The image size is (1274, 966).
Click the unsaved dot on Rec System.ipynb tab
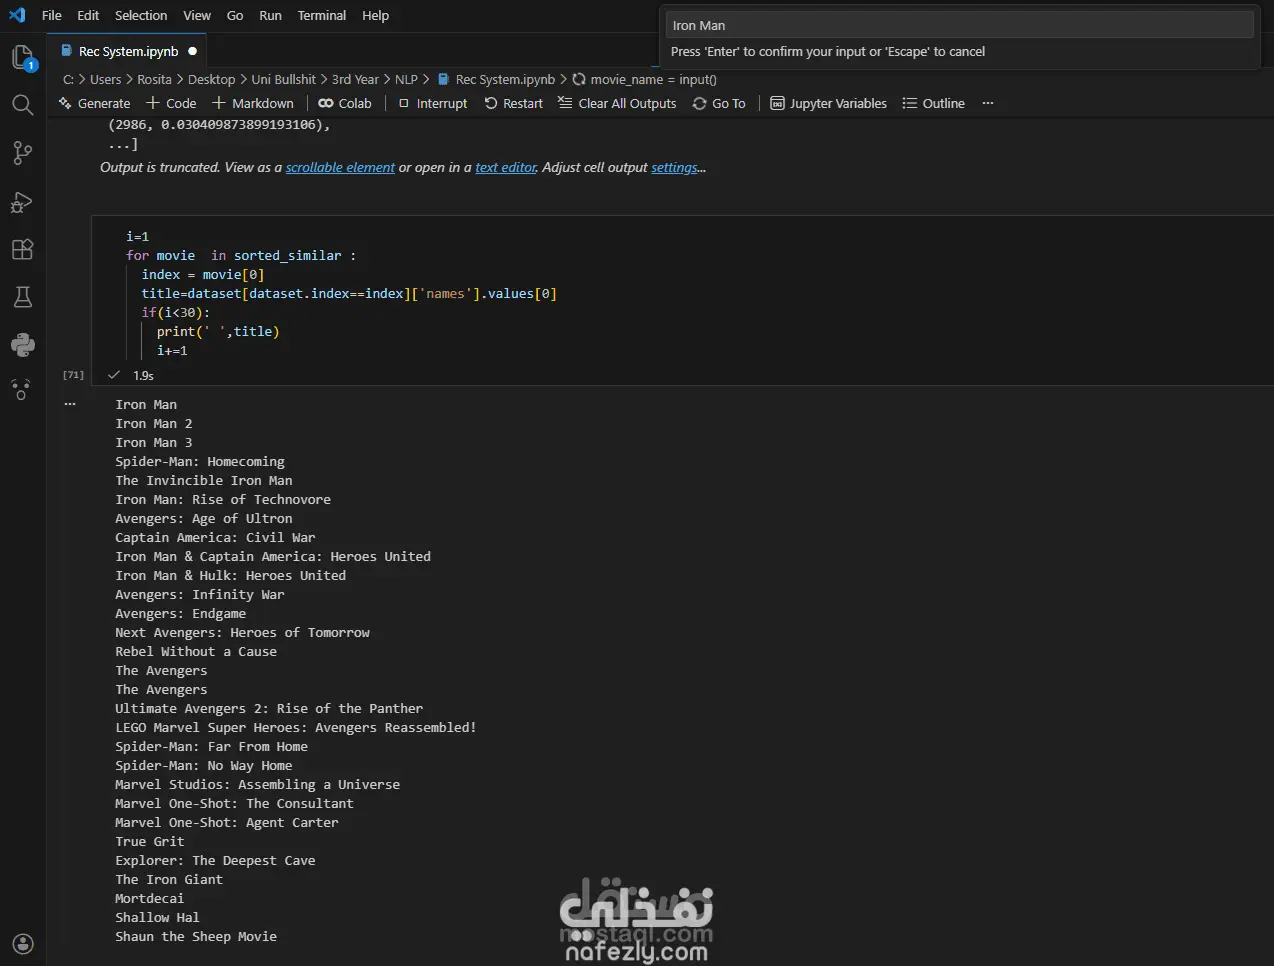tap(192, 51)
